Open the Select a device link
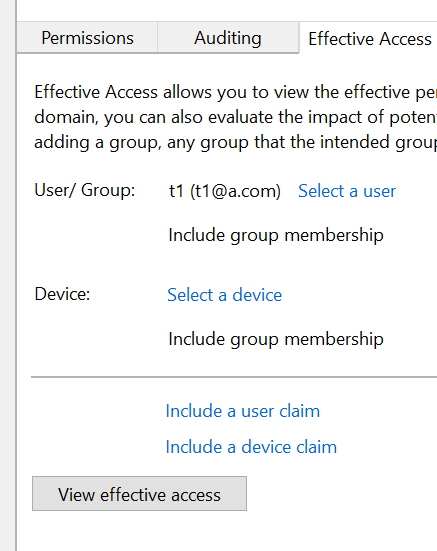The width and height of the screenshot is (437, 551). coord(224,294)
